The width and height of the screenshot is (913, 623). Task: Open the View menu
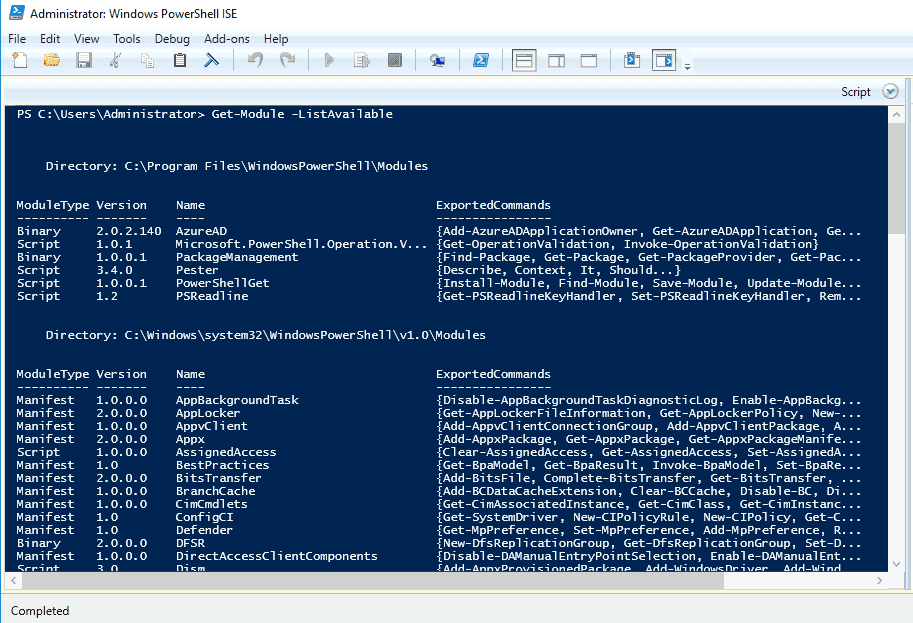pyautogui.click(x=86, y=39)
